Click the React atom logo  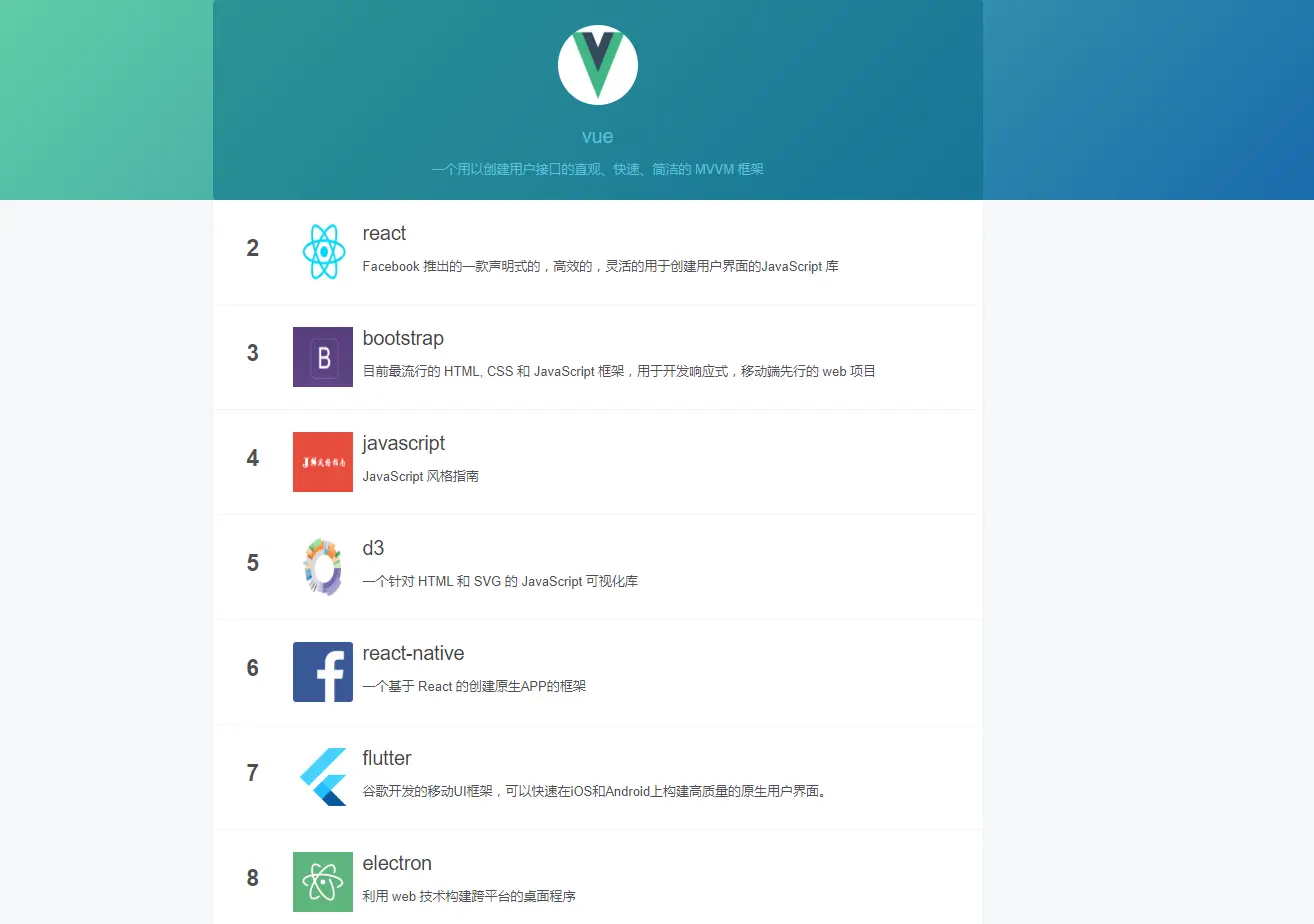click(323, 252)
